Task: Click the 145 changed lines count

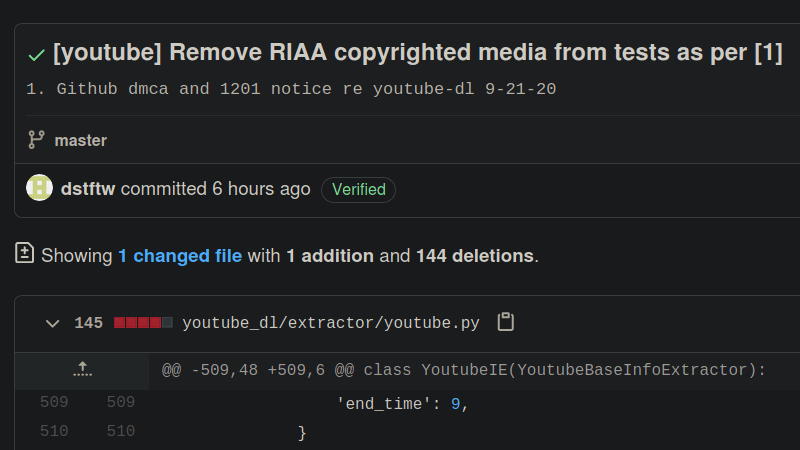Action: [89, 323]
